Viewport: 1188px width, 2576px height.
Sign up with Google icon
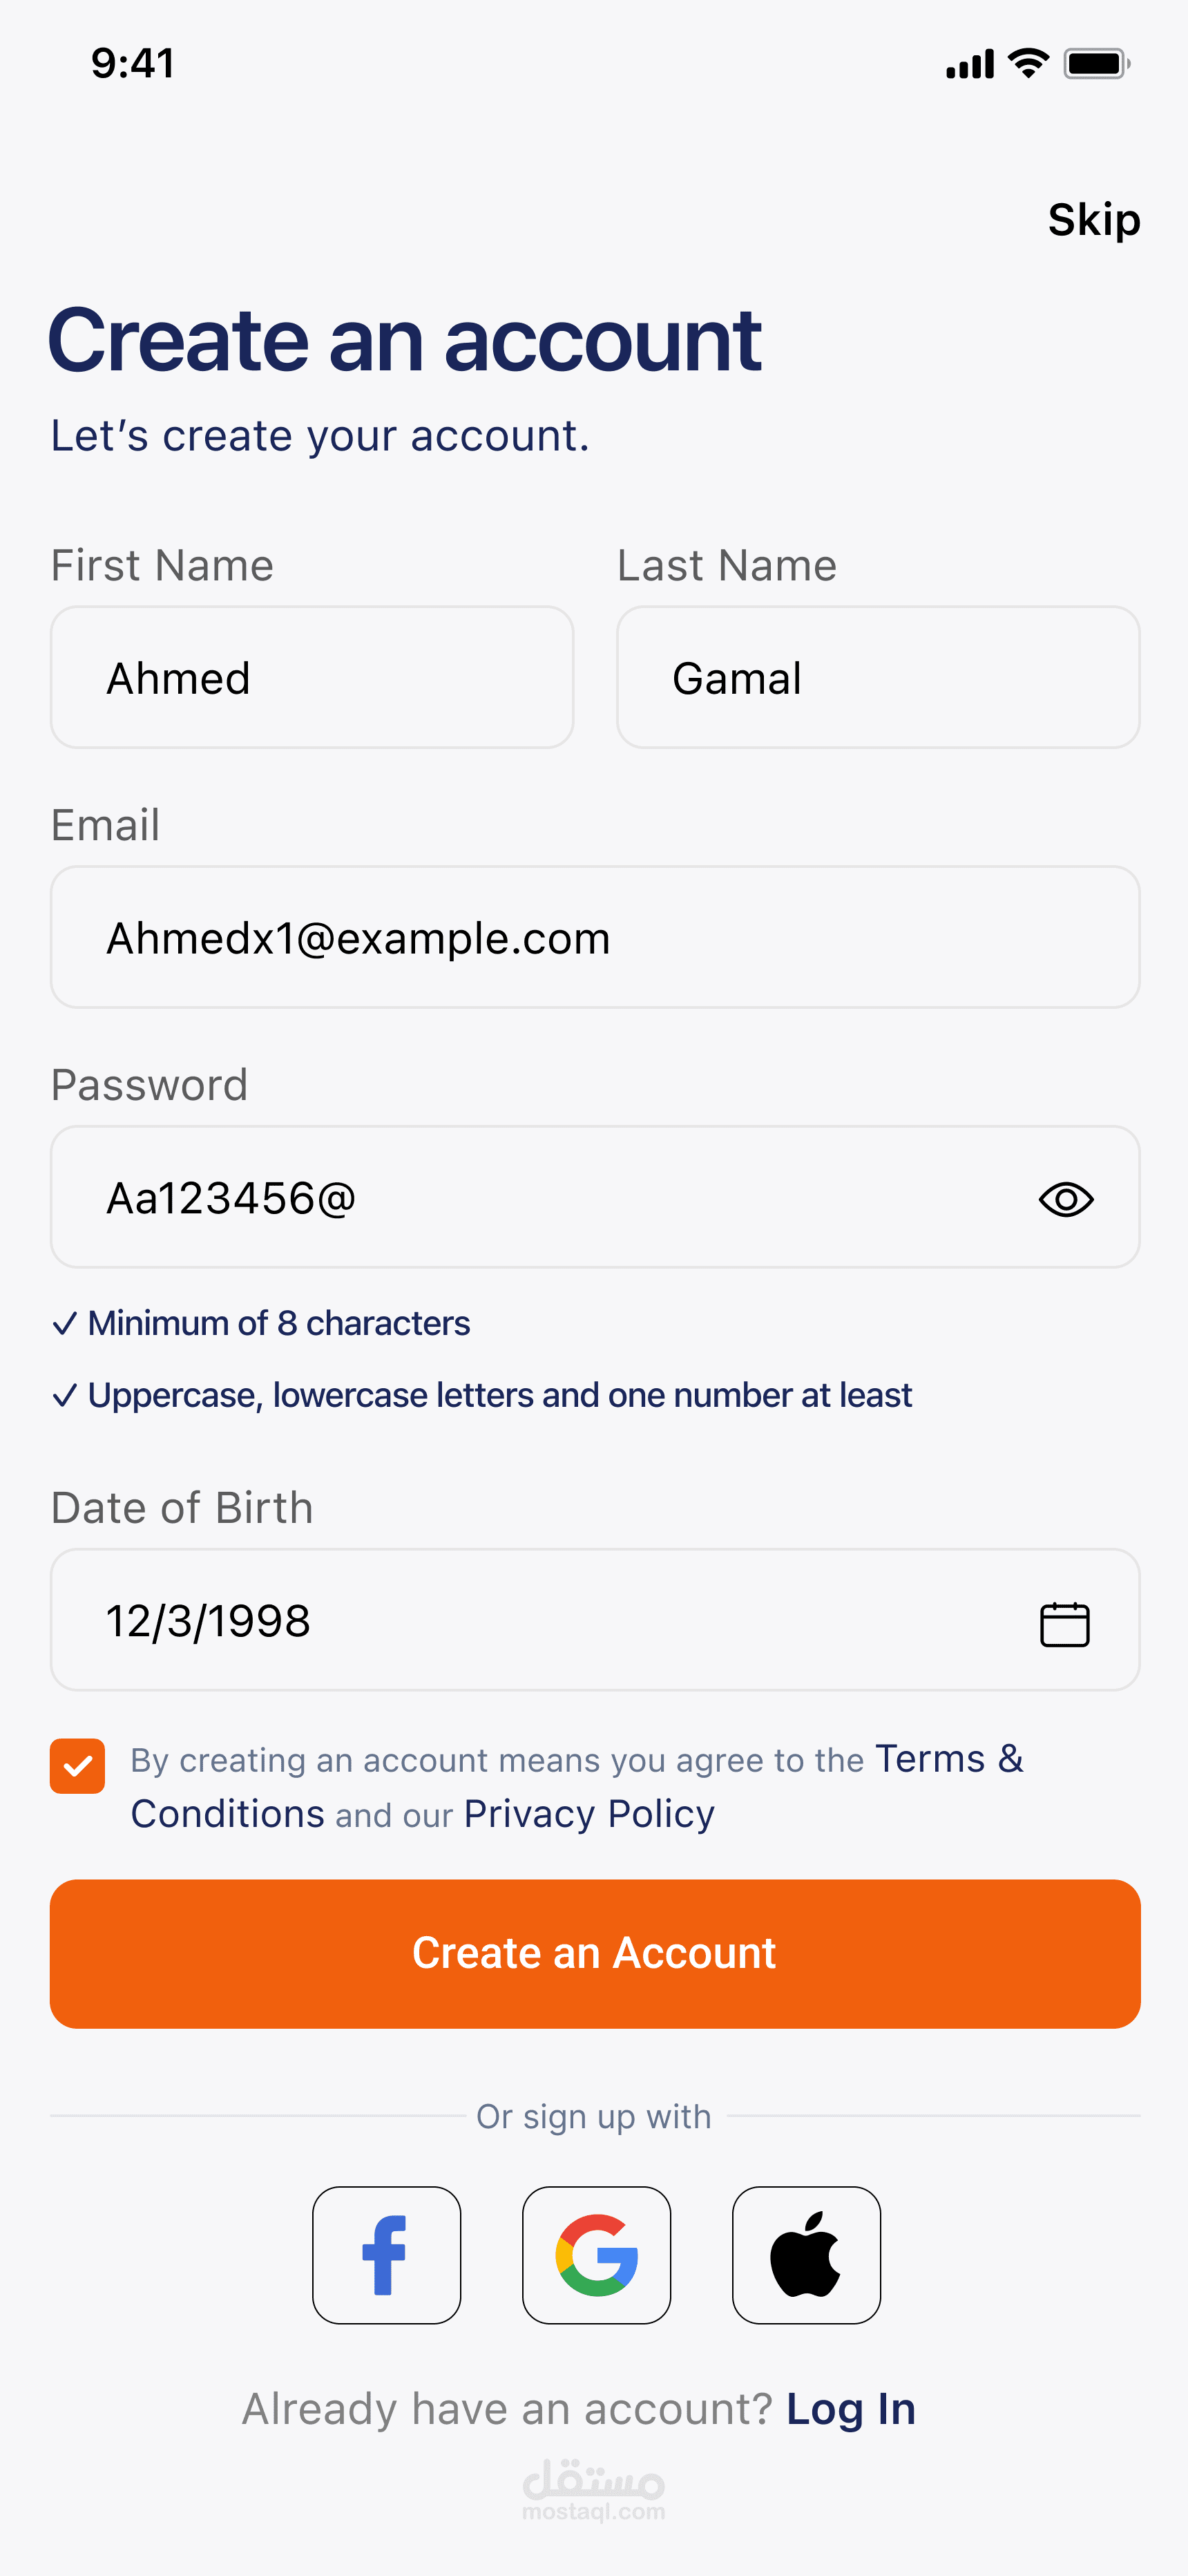pyautogui.click(x=596, y=2254)
